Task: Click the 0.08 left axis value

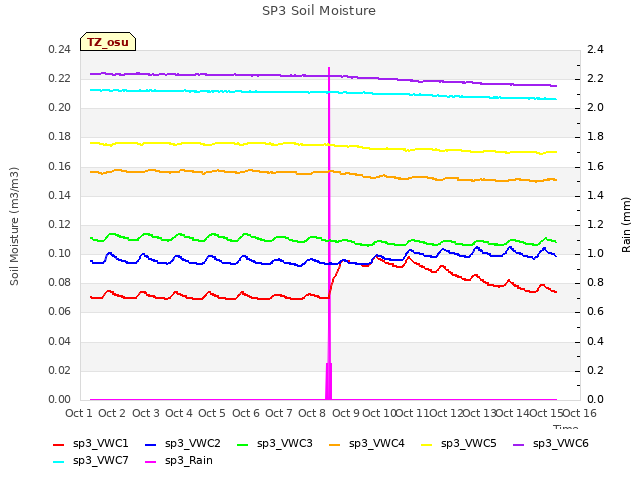Action: (59, 282)
